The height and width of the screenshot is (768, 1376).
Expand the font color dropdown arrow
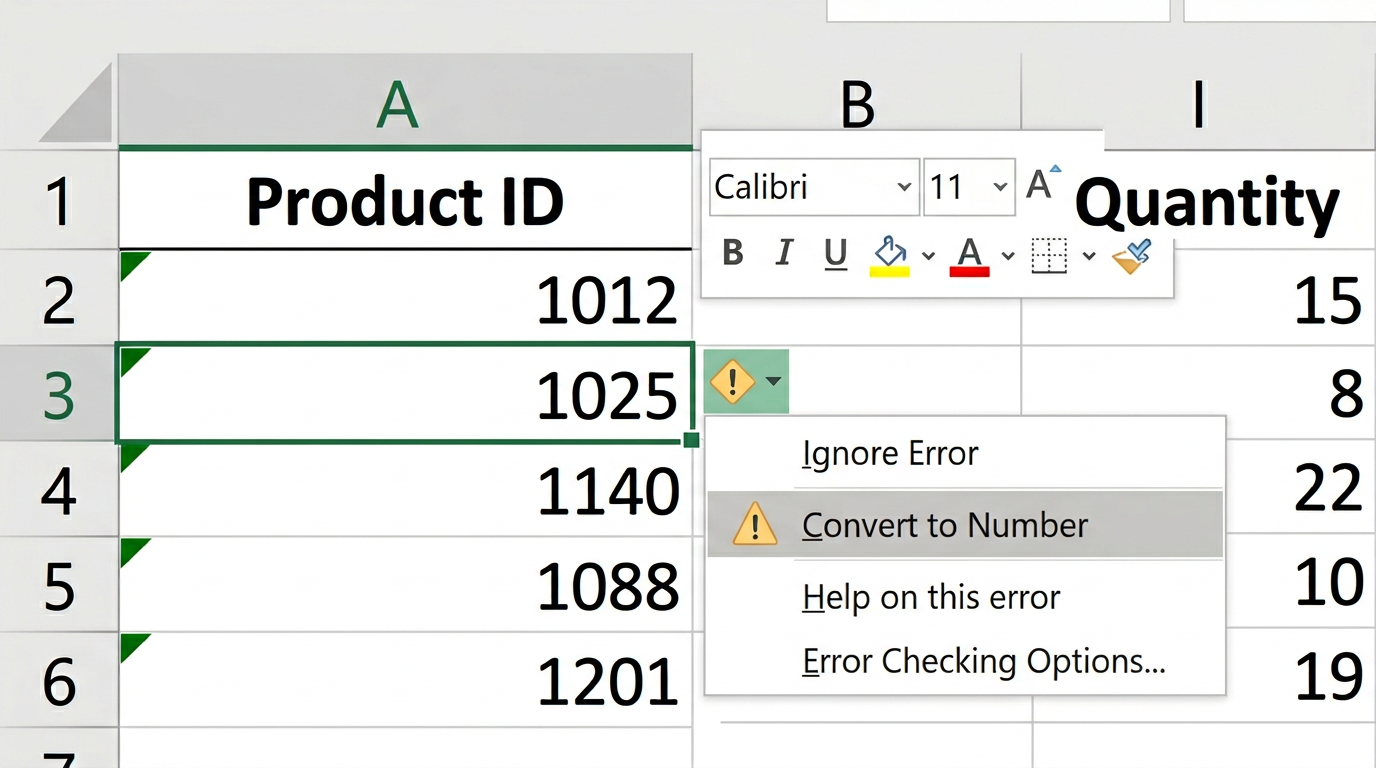point(1008,256)
